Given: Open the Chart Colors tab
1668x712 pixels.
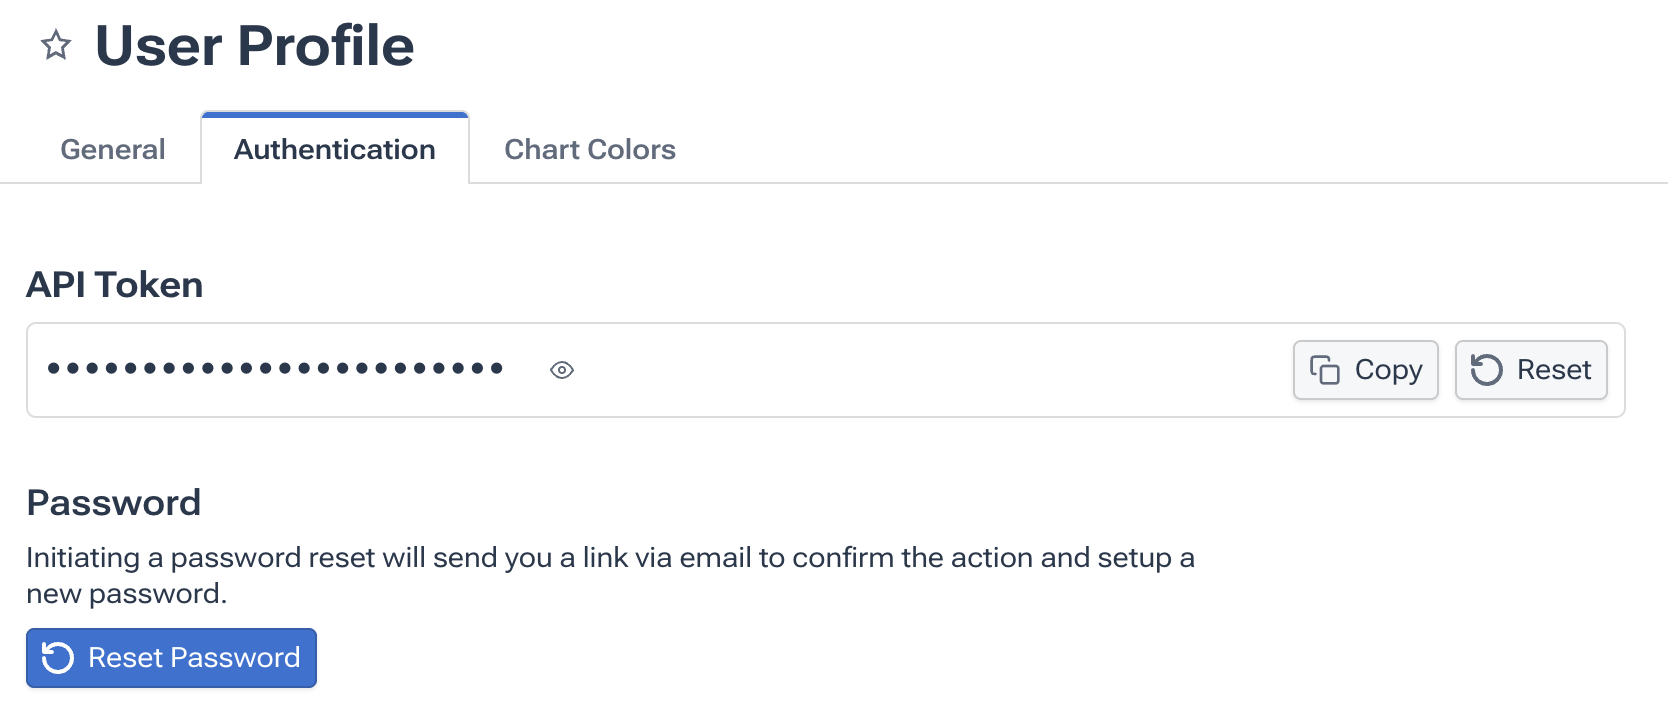Looking at the screenshot, I should tap(590, 149).
